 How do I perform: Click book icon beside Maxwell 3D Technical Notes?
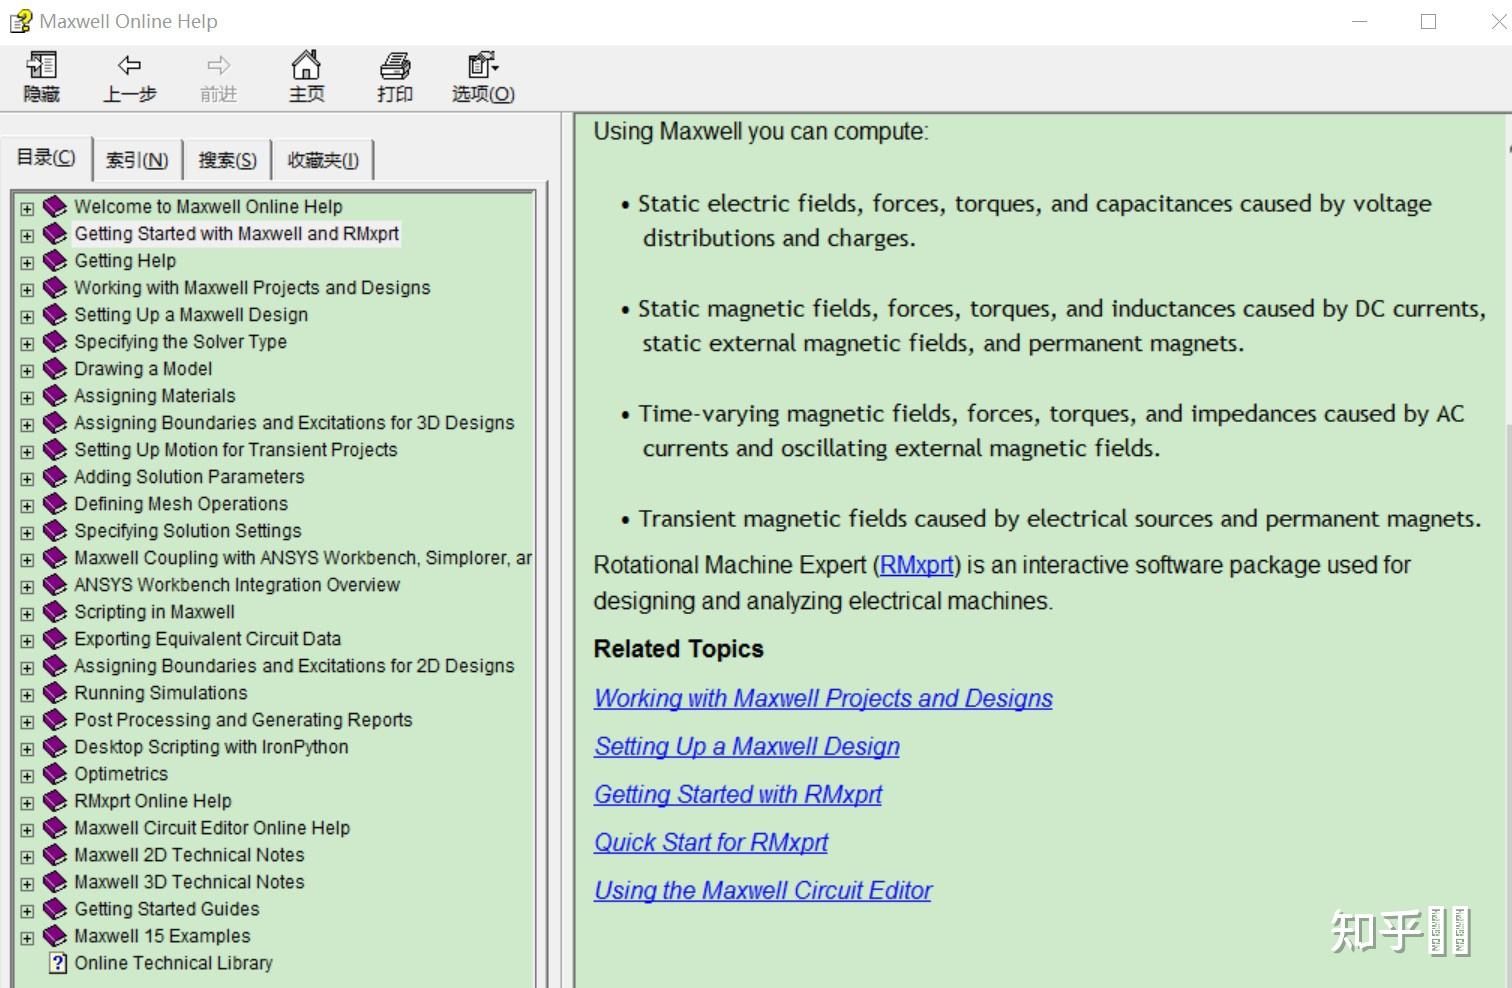click(x=55, y=882)
